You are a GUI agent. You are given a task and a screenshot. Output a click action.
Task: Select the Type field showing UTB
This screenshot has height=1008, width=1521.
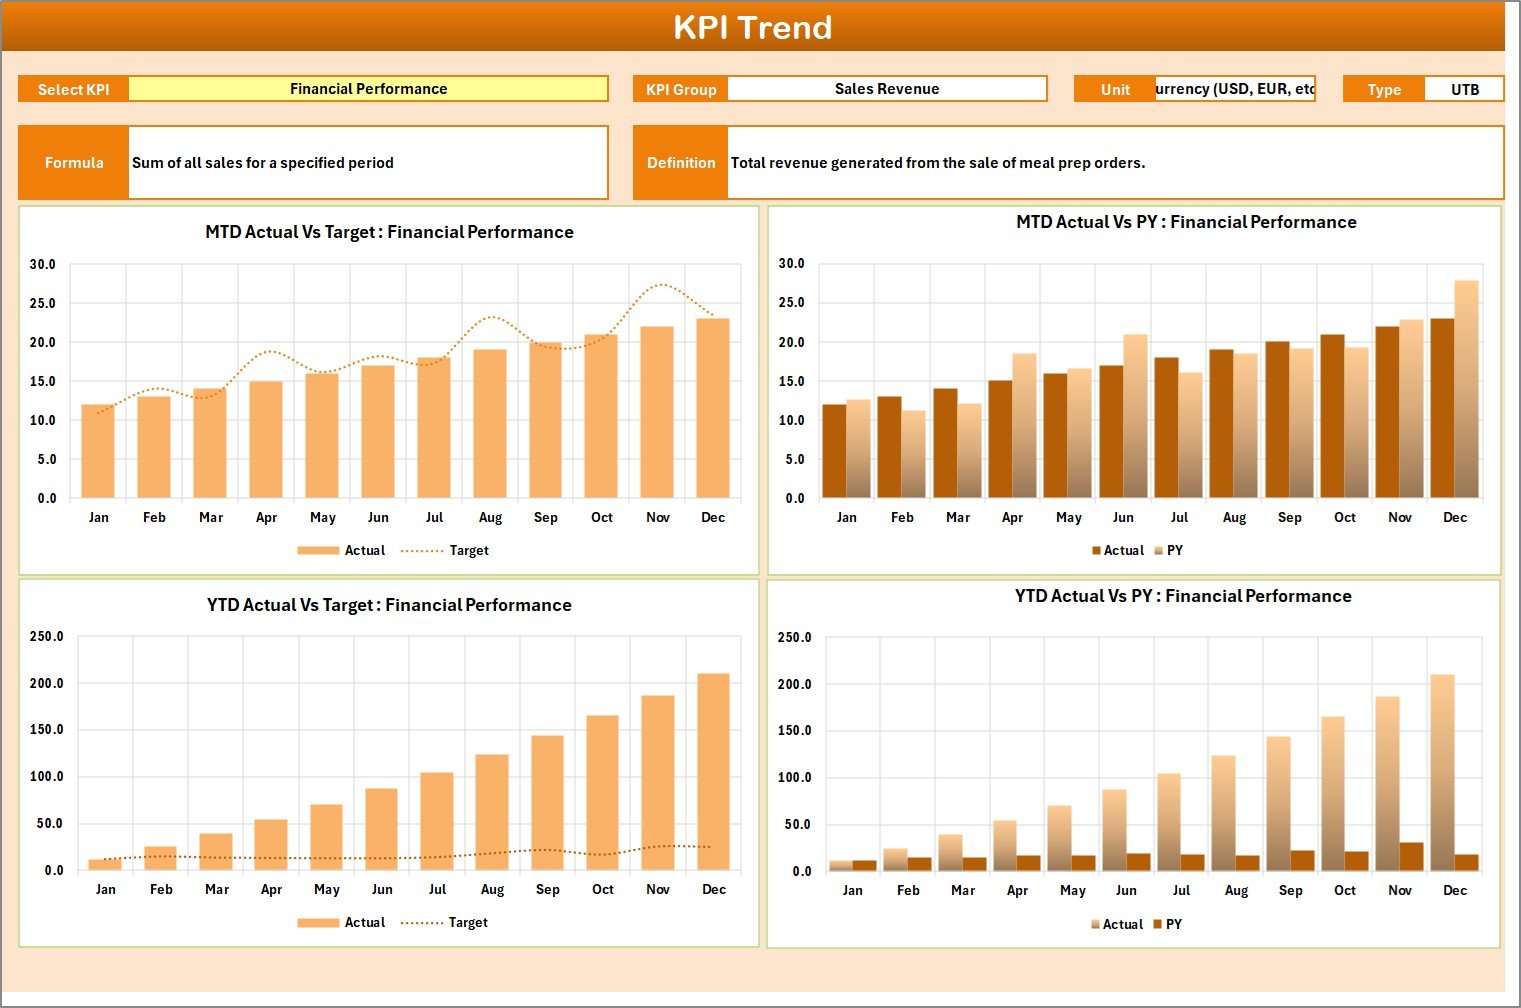pos(1465,89)
